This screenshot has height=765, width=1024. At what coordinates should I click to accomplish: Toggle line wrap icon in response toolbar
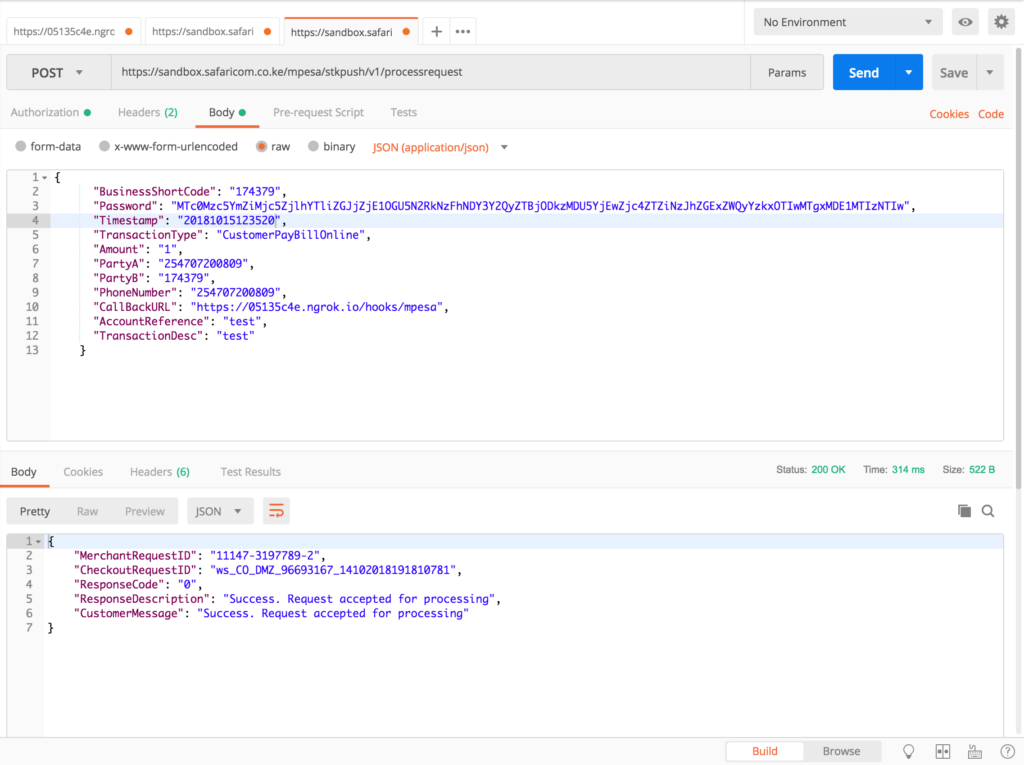pos(276,511)
